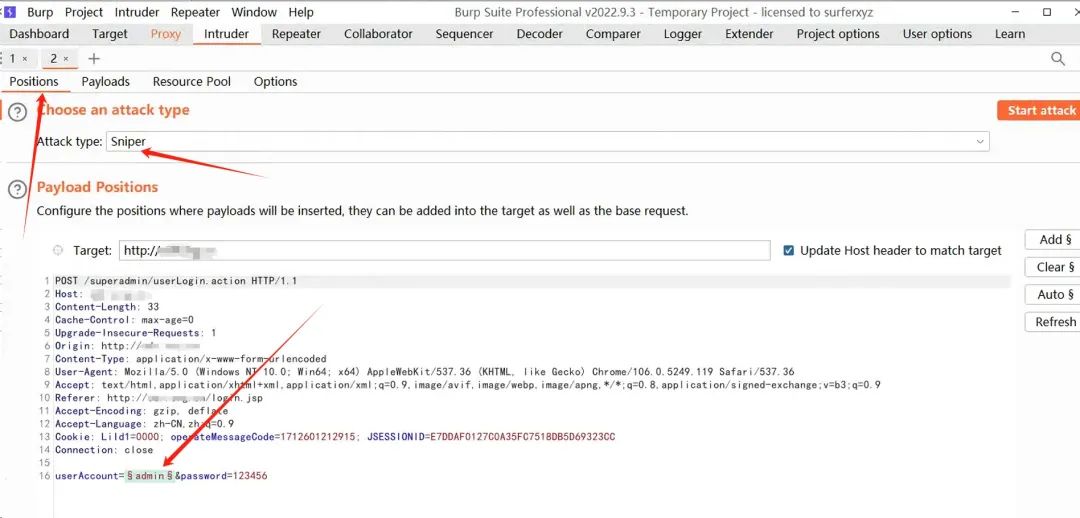Screen dimensions: 1080x518
Task: Click the Burp Suite app logo icon
Action: click(x=9, y=12)
